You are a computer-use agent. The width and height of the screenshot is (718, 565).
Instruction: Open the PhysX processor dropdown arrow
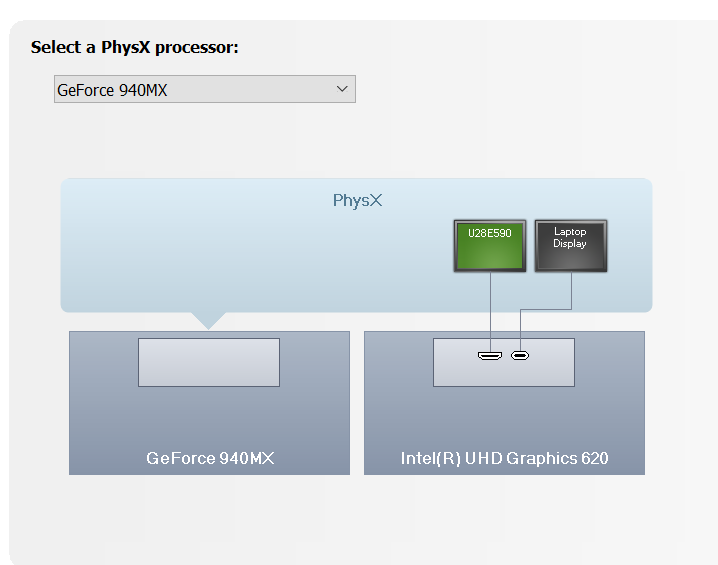pyautogui.click(x=342, y=89)
